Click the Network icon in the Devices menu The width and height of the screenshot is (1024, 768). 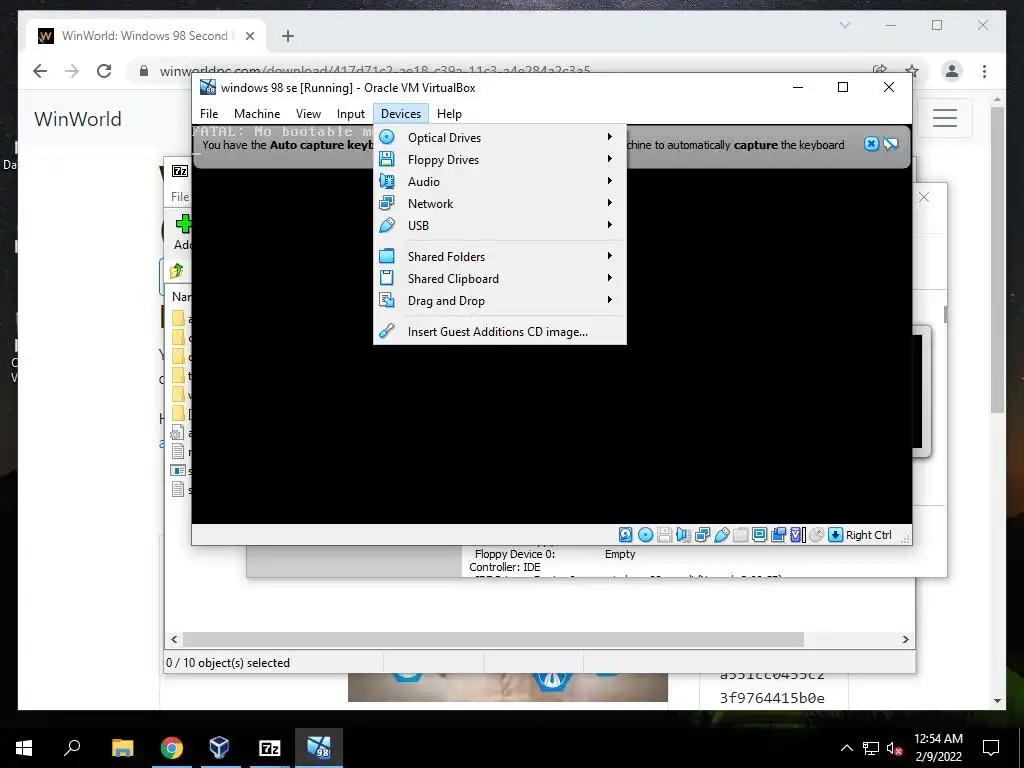(387, 203)
